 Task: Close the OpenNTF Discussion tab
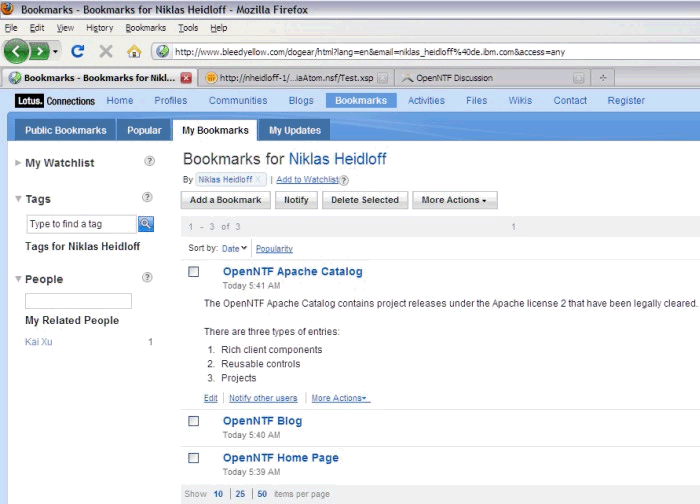click(x=579, y=78)
